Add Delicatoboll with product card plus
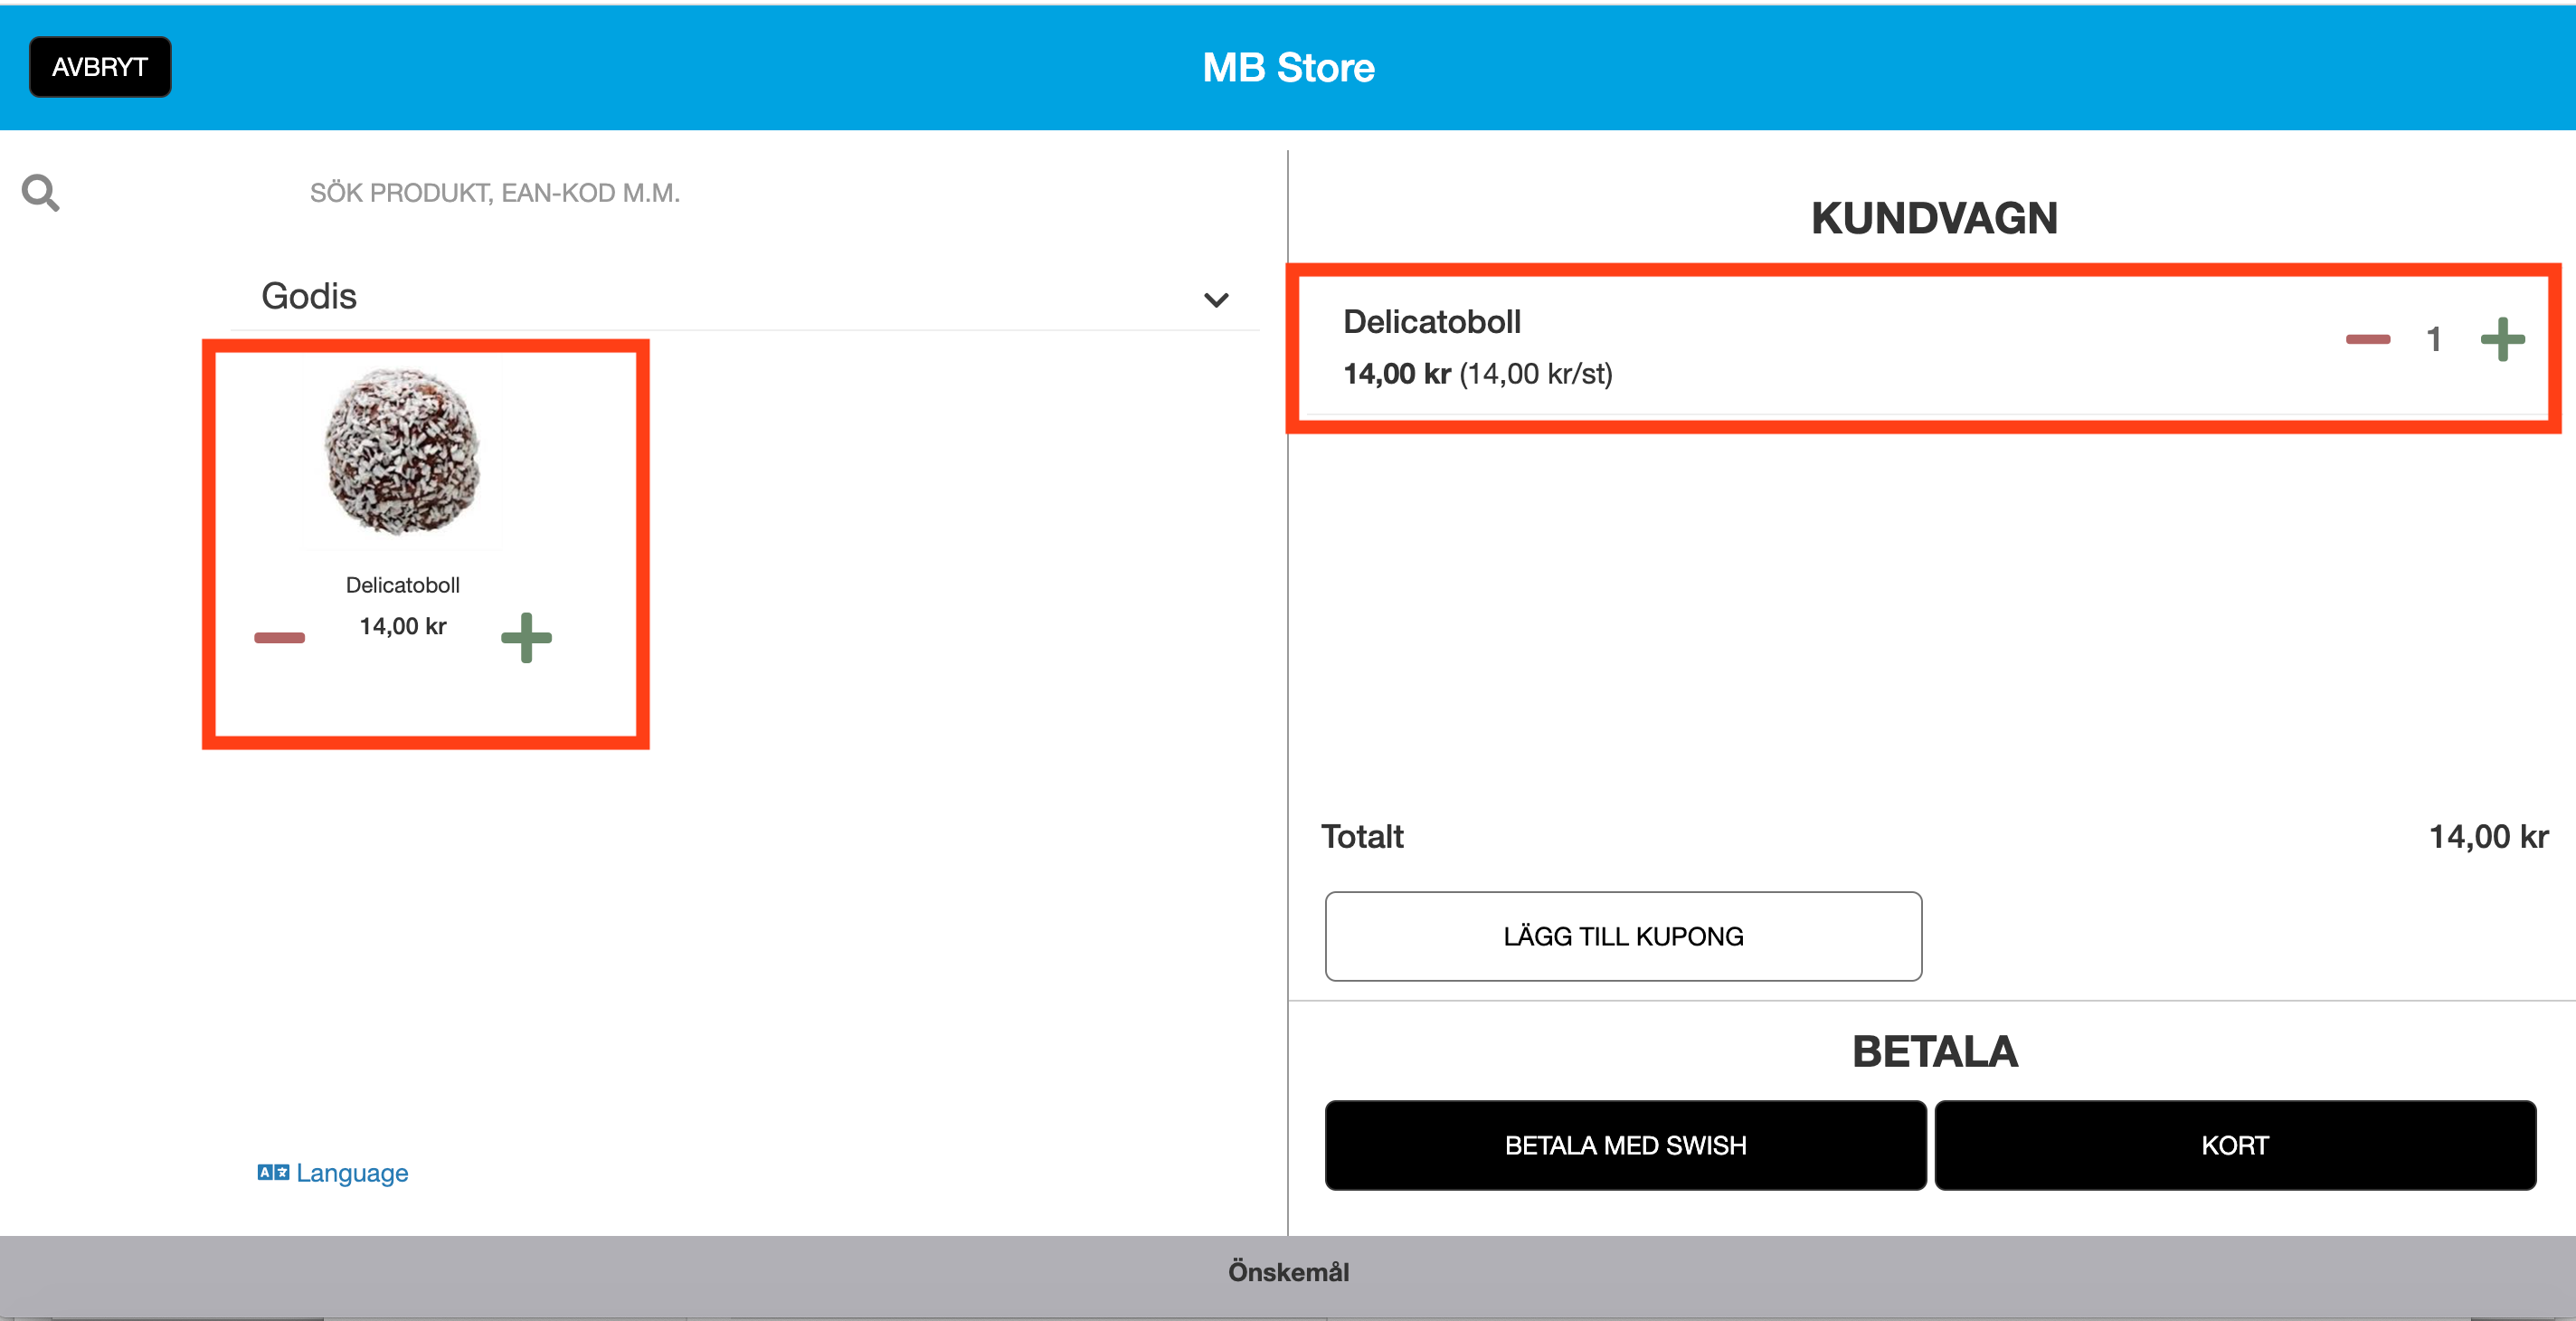Image resolution: width=2576 pixels, height=1321 pixels. click(526, 637)
